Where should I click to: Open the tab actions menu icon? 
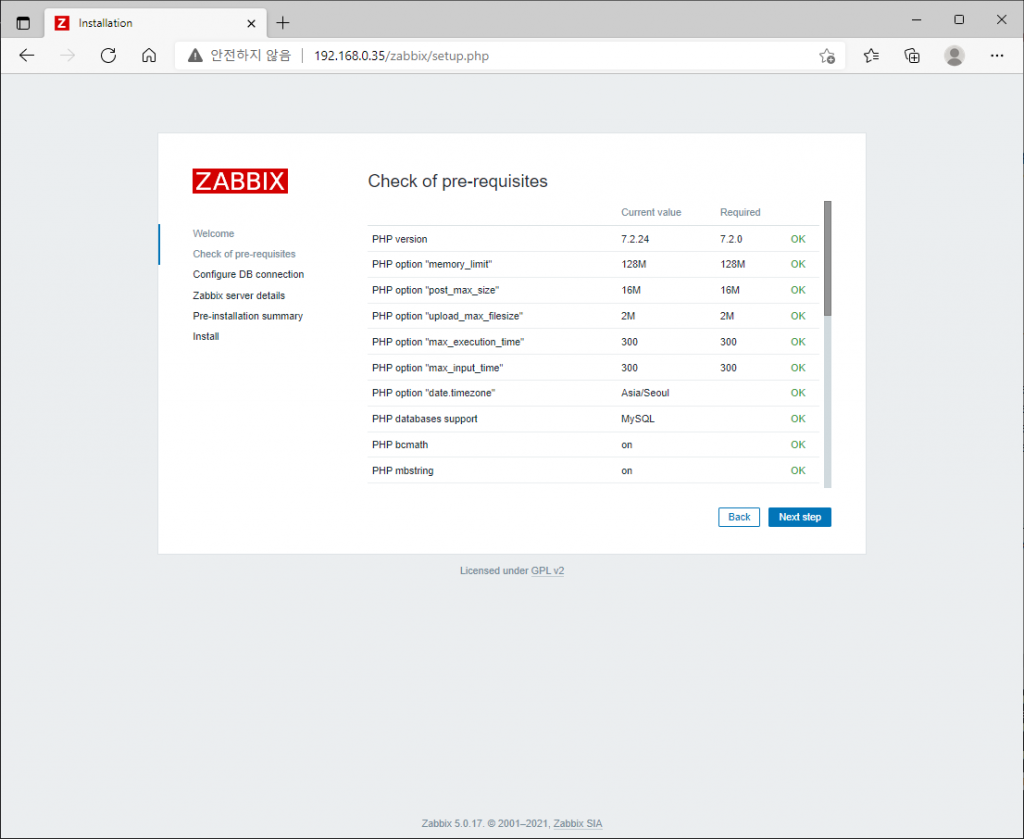click(x=22, y=20)
